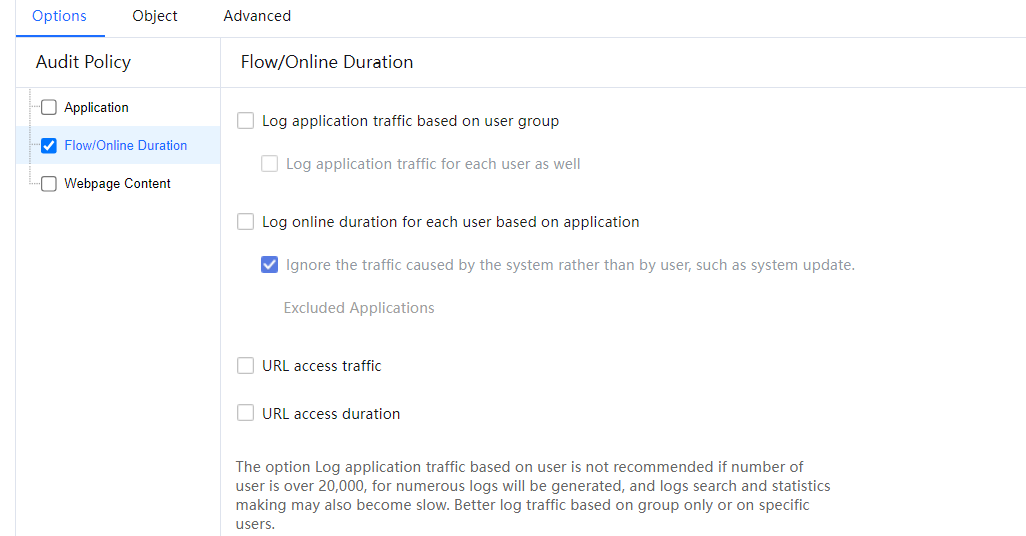Select the Webpage Content tree label

coord(117,184)
